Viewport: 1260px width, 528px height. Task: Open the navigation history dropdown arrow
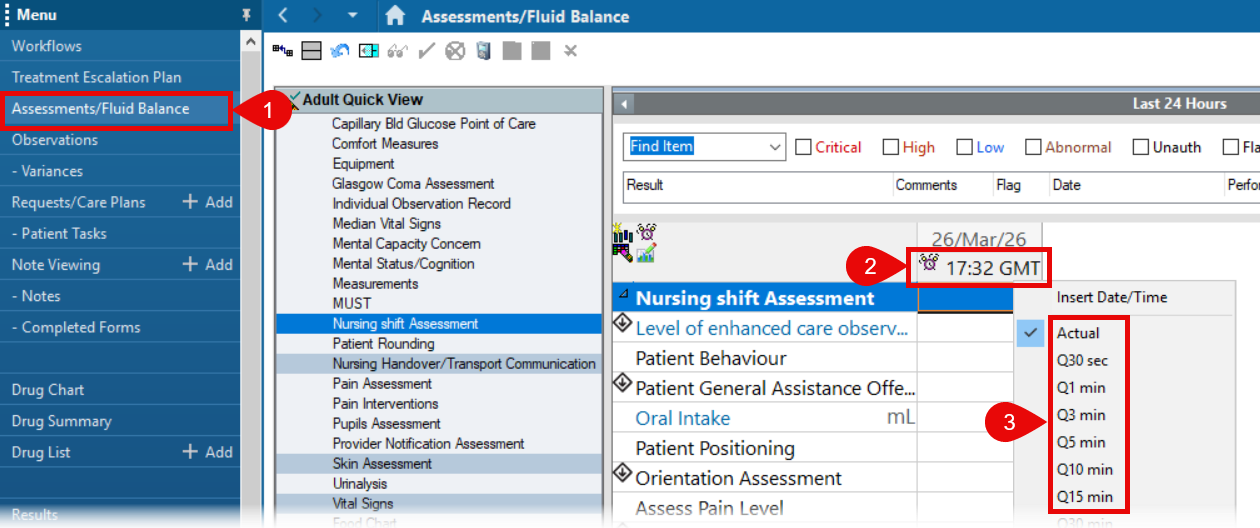(352, 16)
